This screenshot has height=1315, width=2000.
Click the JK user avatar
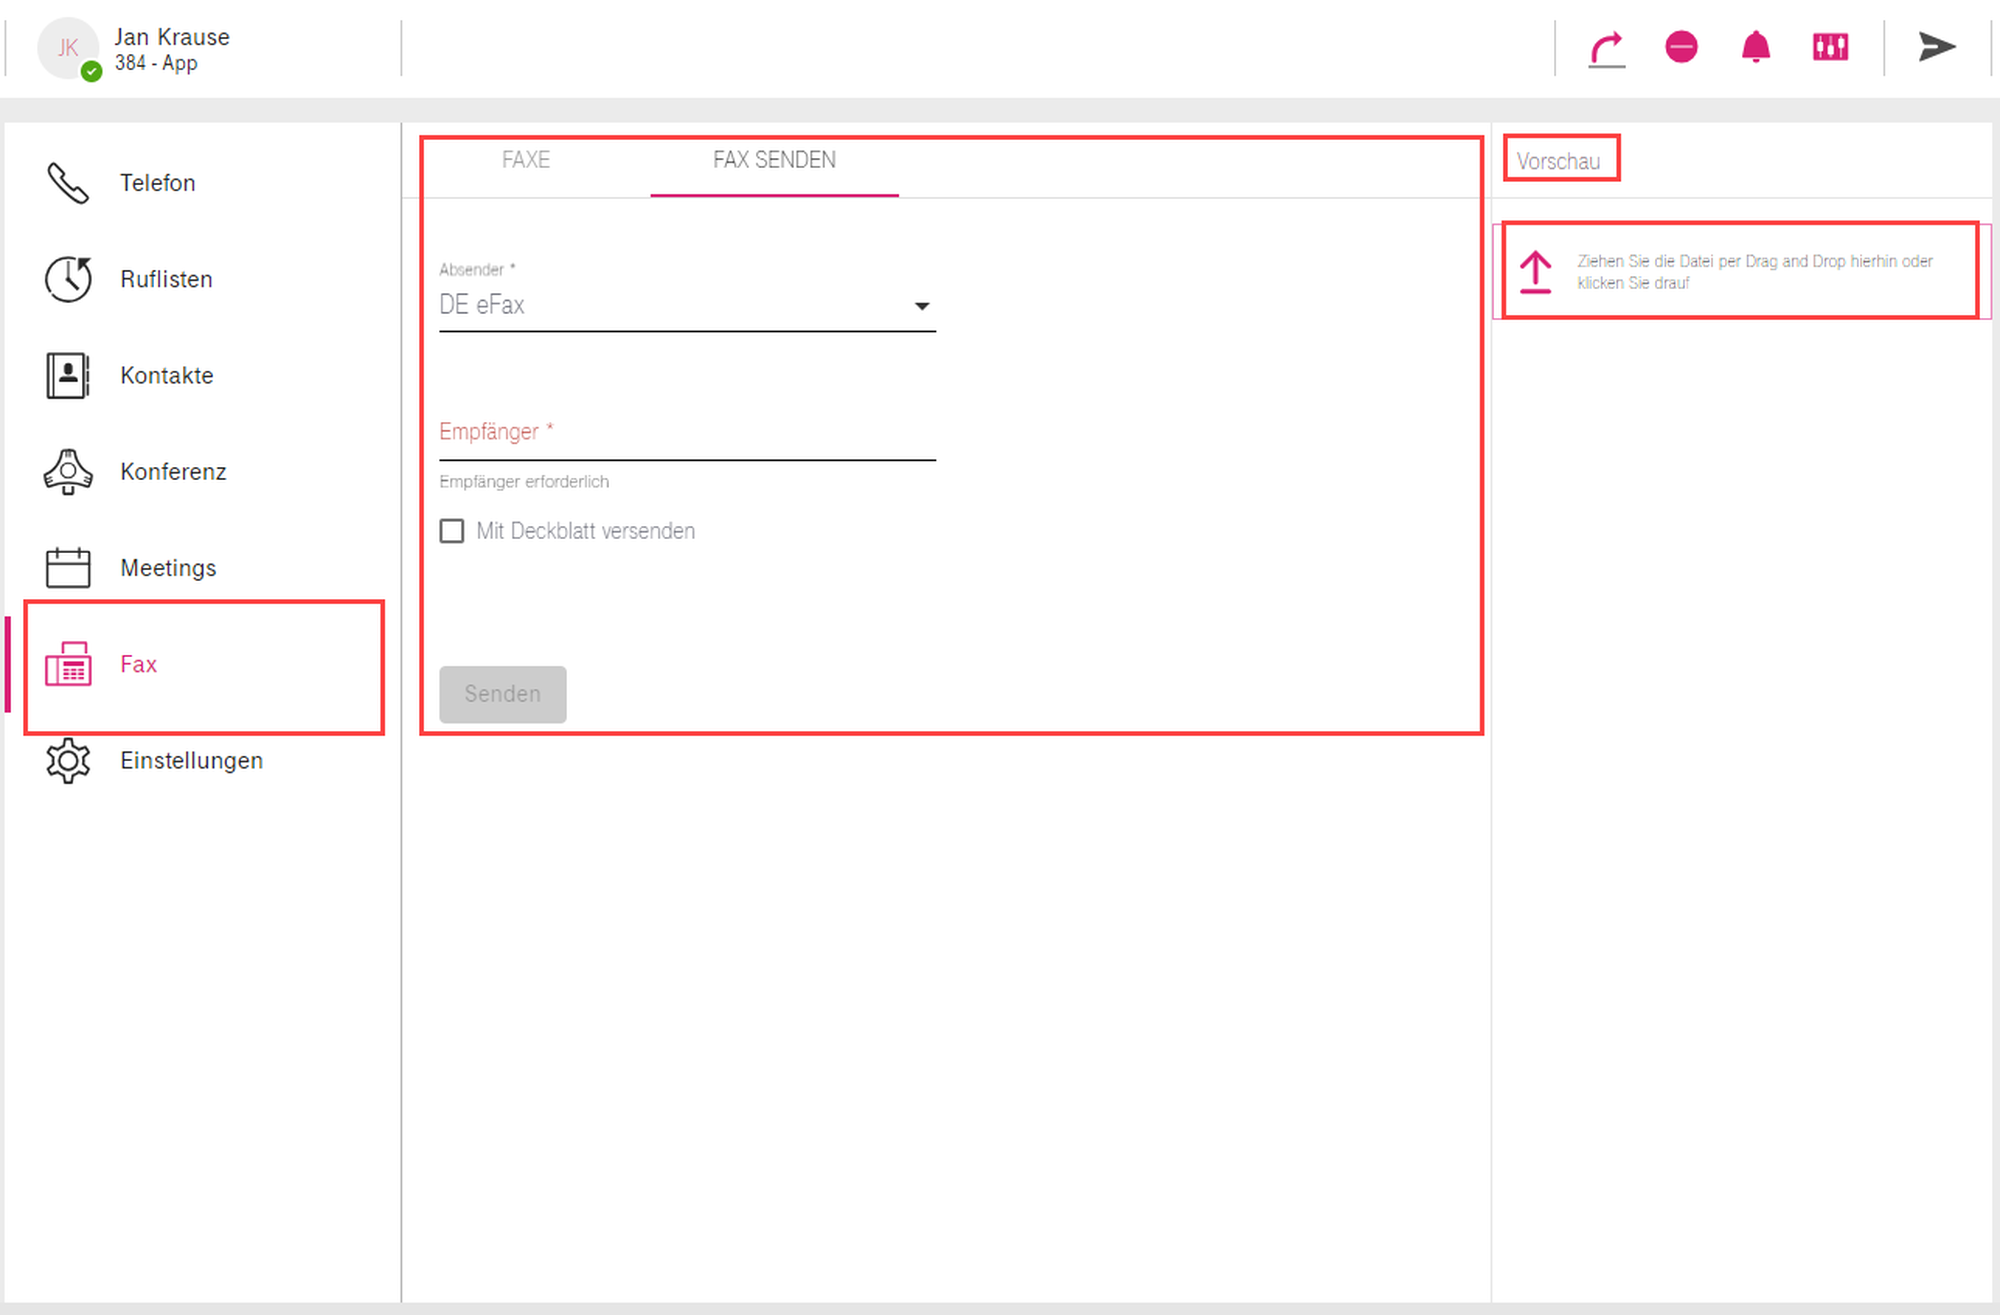(67, 48)
